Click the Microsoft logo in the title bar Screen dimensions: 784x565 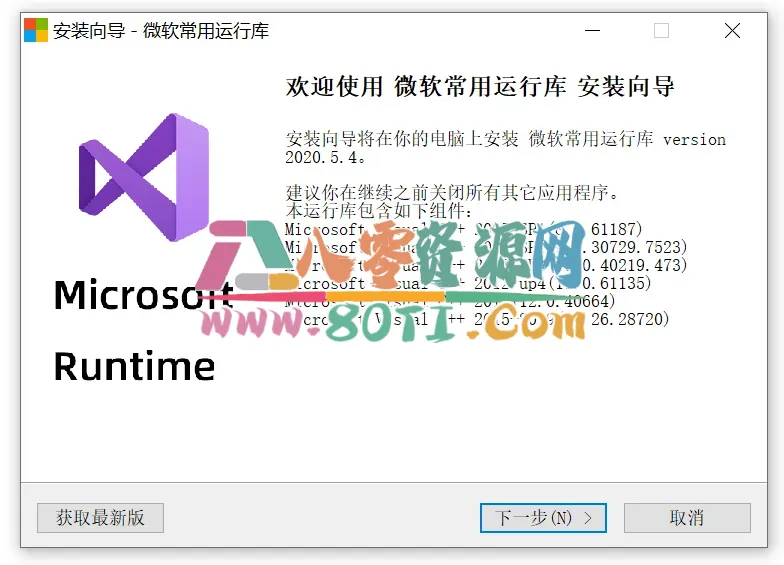click(36, 30)
